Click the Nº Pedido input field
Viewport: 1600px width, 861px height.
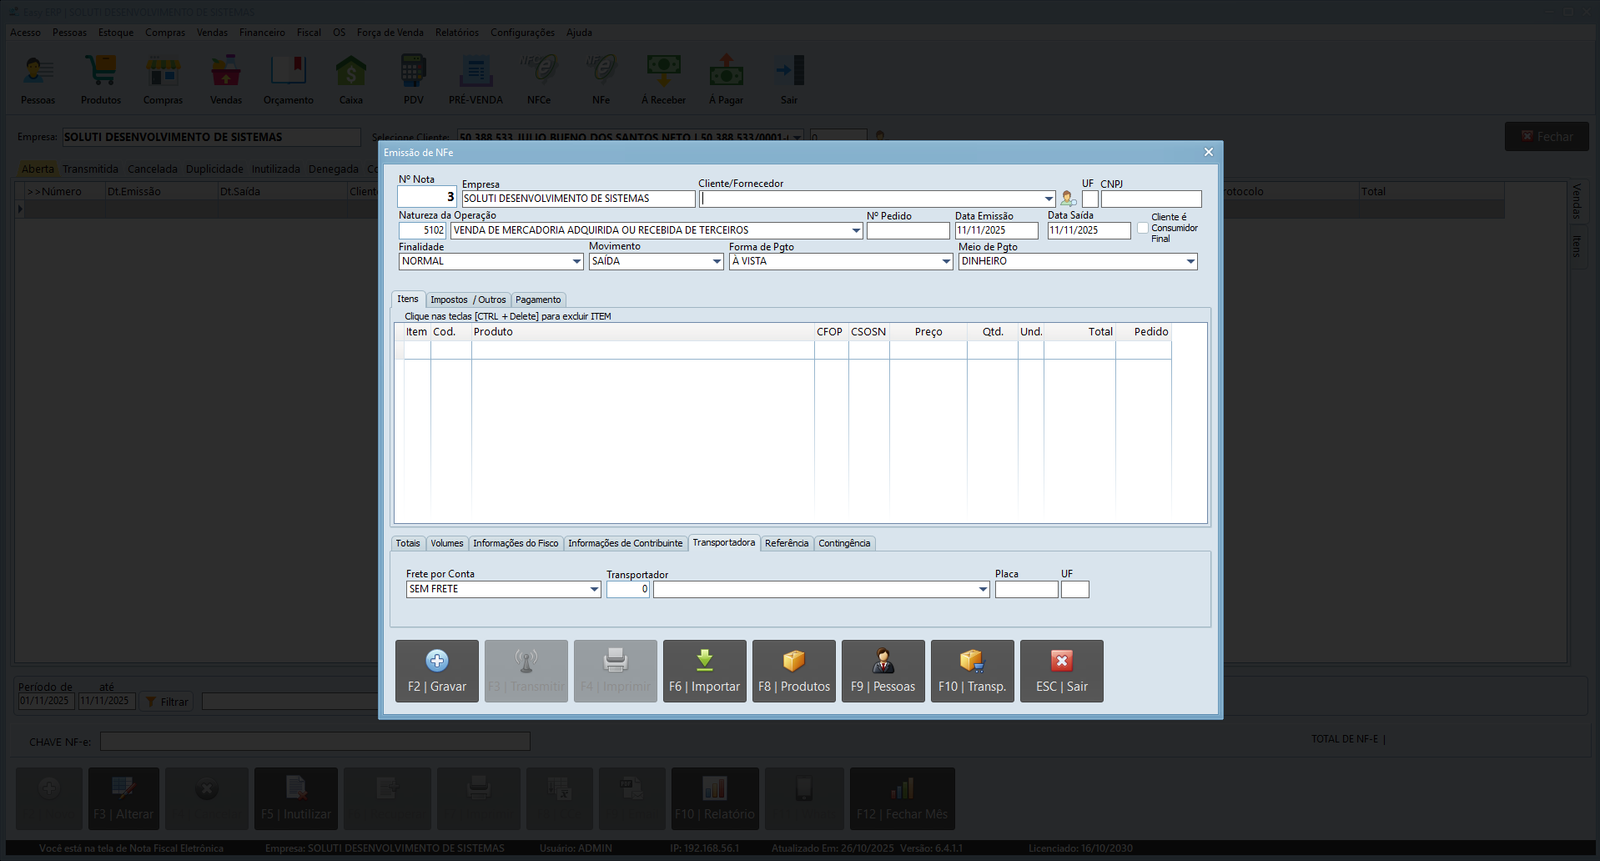click(908, 231)
